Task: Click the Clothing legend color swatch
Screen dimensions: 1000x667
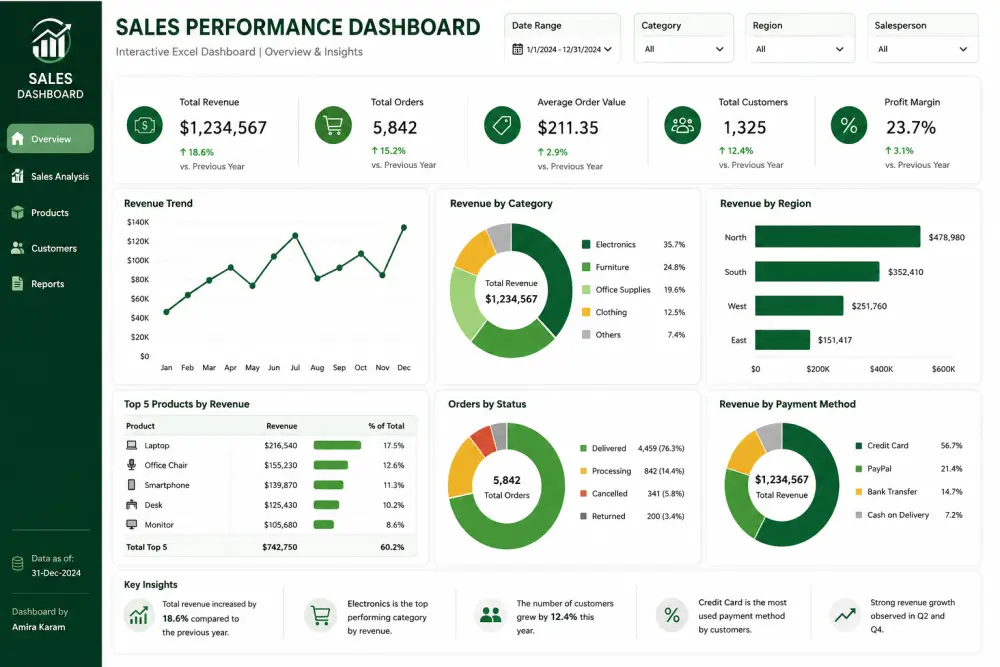Action: pos(586,312)
